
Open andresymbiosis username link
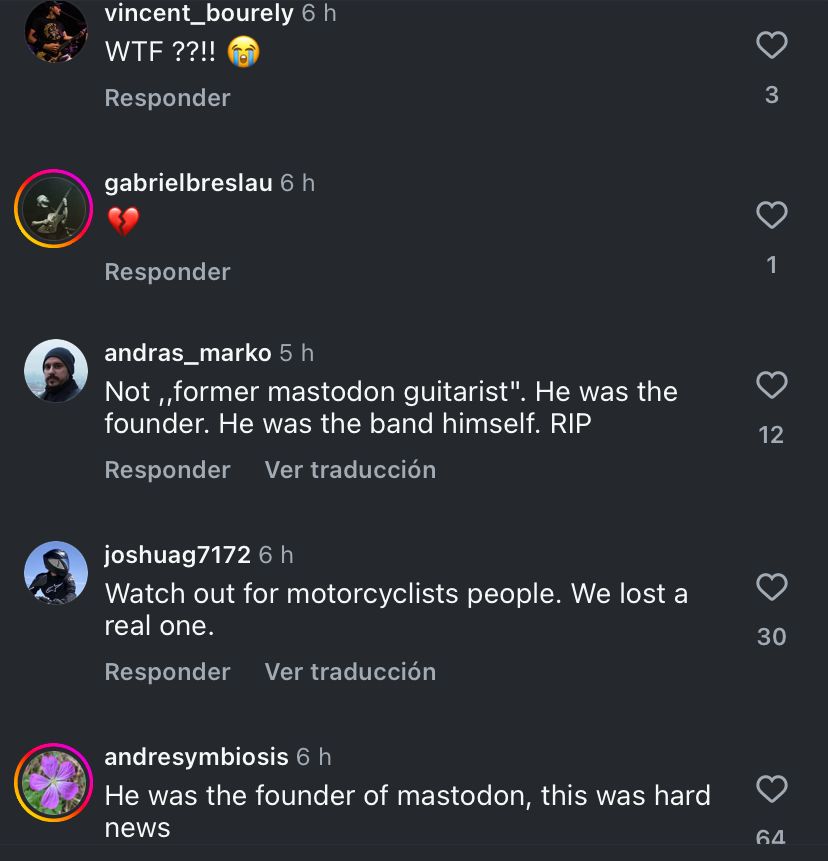point(196,757)
